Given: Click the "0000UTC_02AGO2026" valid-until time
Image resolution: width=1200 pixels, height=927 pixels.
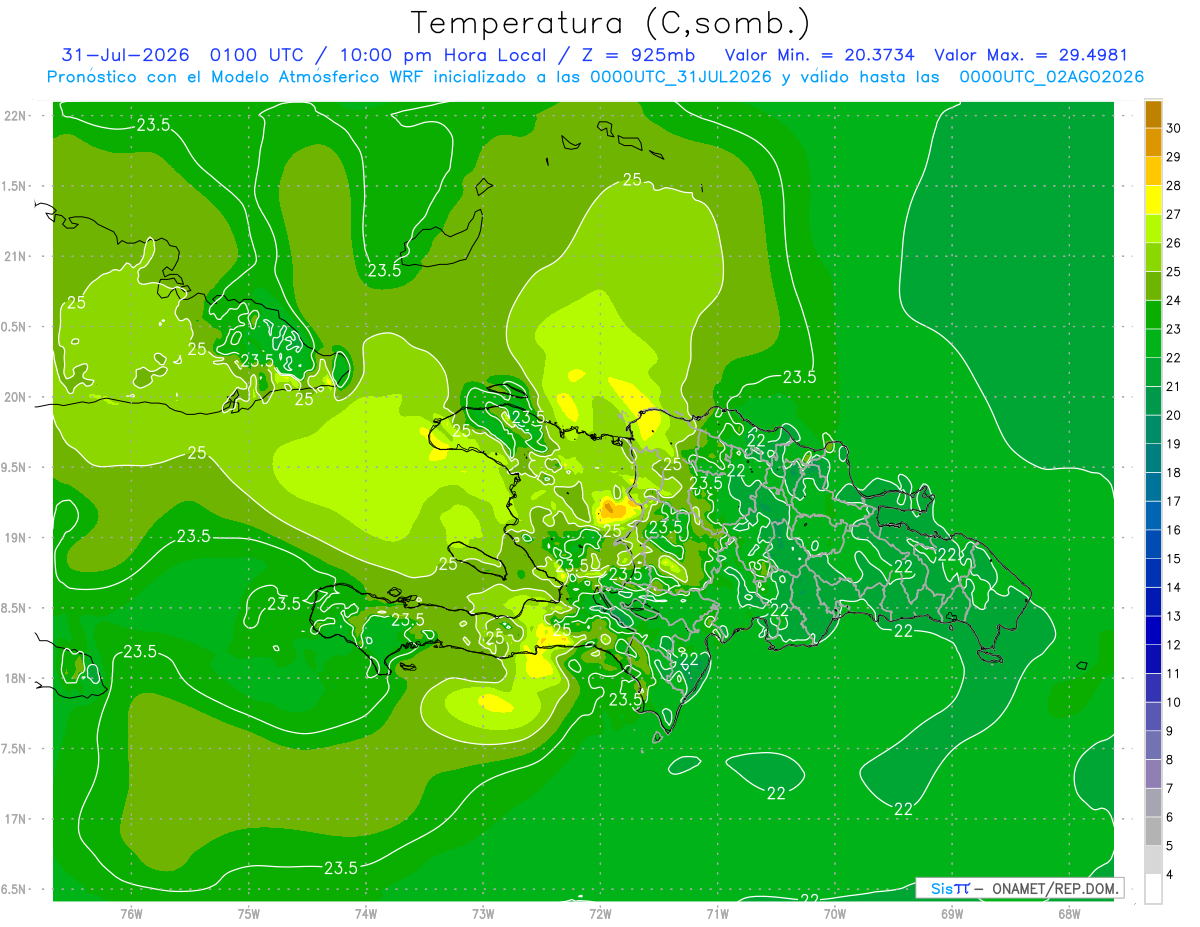Looking at the screenshot, I should 1052,77.
